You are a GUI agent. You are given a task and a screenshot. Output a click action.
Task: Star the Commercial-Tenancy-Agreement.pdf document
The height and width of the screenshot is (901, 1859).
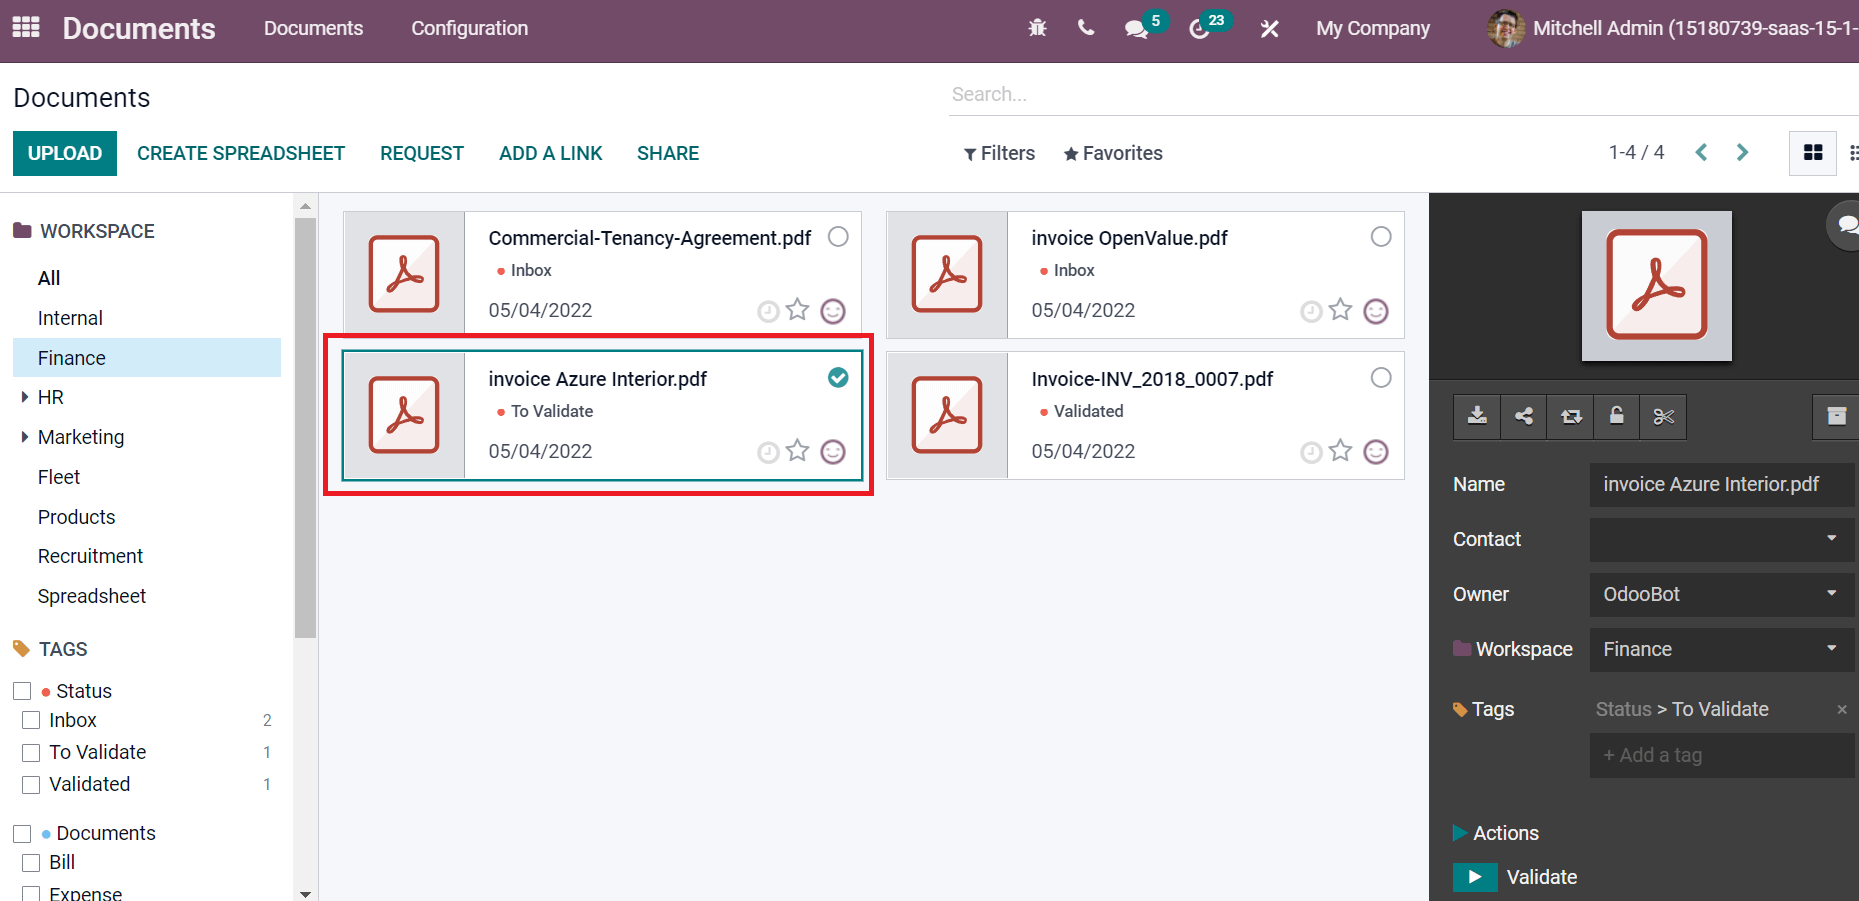click(797, 310)
